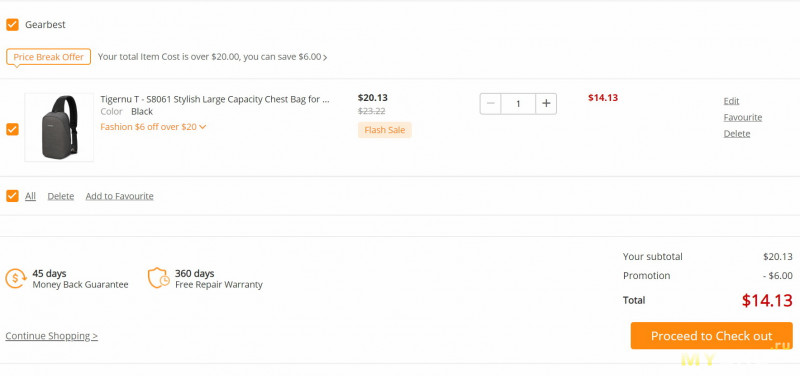Click the bulk Delete link beside All

pyautogui.click(x=61, y=196)
